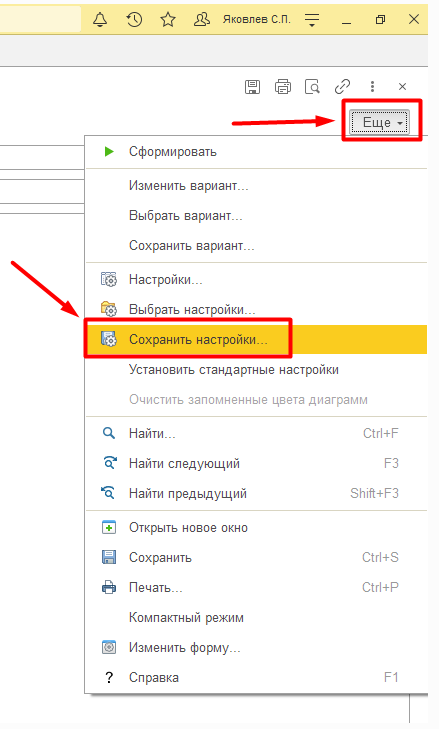This screenshot has width=439, height=729.
Task: Expand the Еще dropdown button
Action: click(380, 122)
